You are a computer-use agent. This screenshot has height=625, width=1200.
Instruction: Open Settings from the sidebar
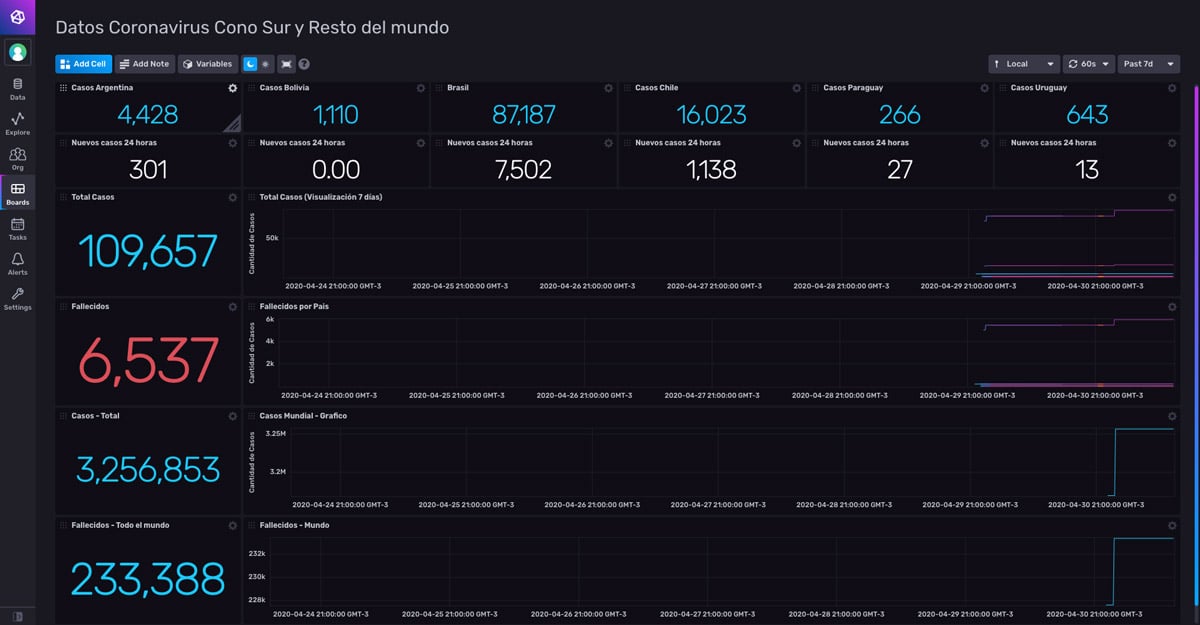coord(17,298)
